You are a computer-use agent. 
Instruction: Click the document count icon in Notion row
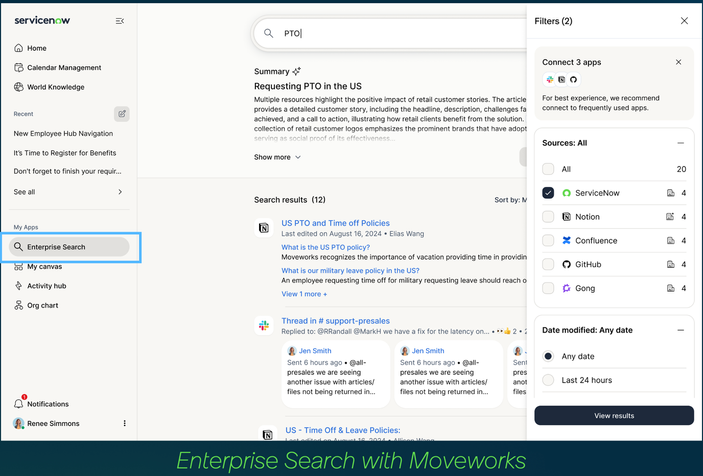pos(670,217)
